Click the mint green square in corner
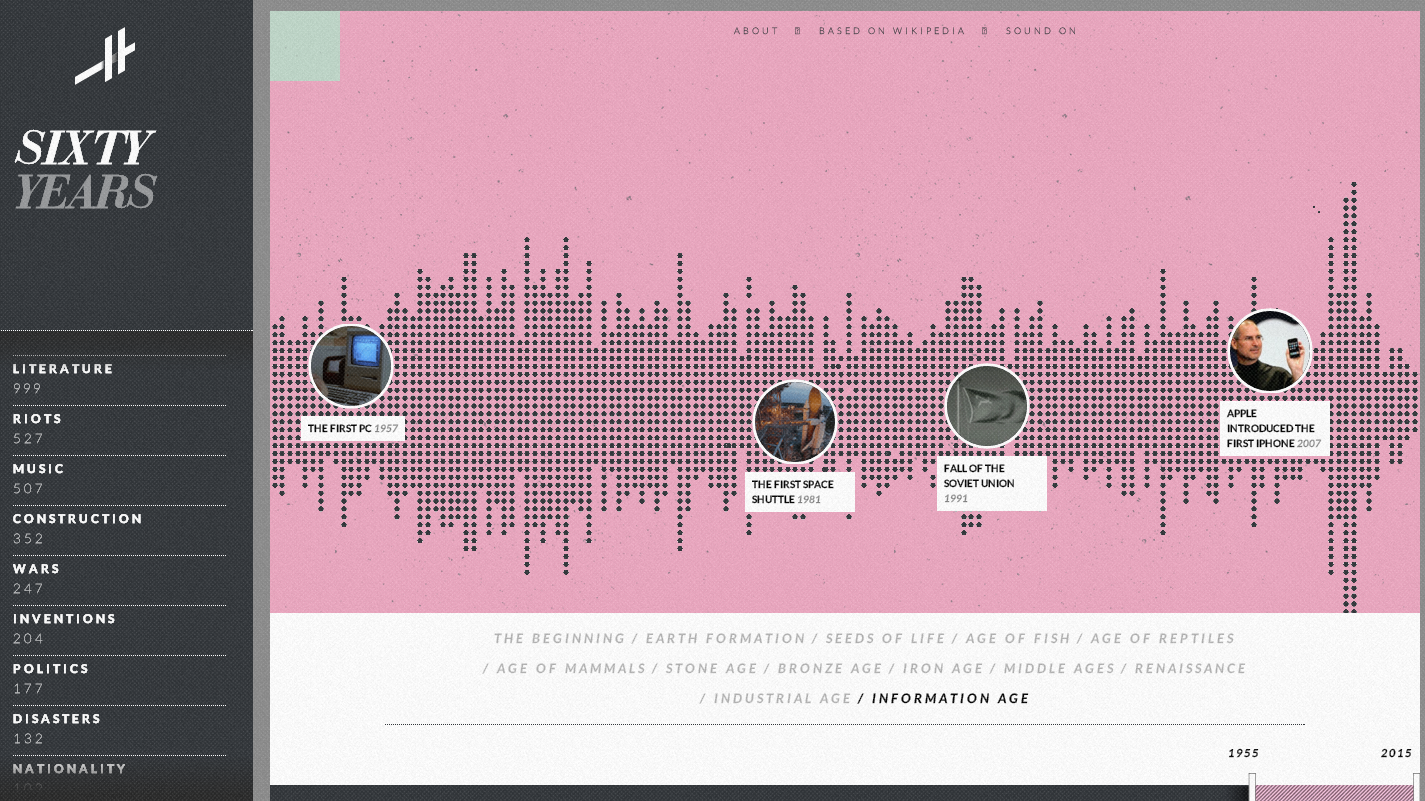Viewport: 1425px width, 801px height. (x=305, y=47)
